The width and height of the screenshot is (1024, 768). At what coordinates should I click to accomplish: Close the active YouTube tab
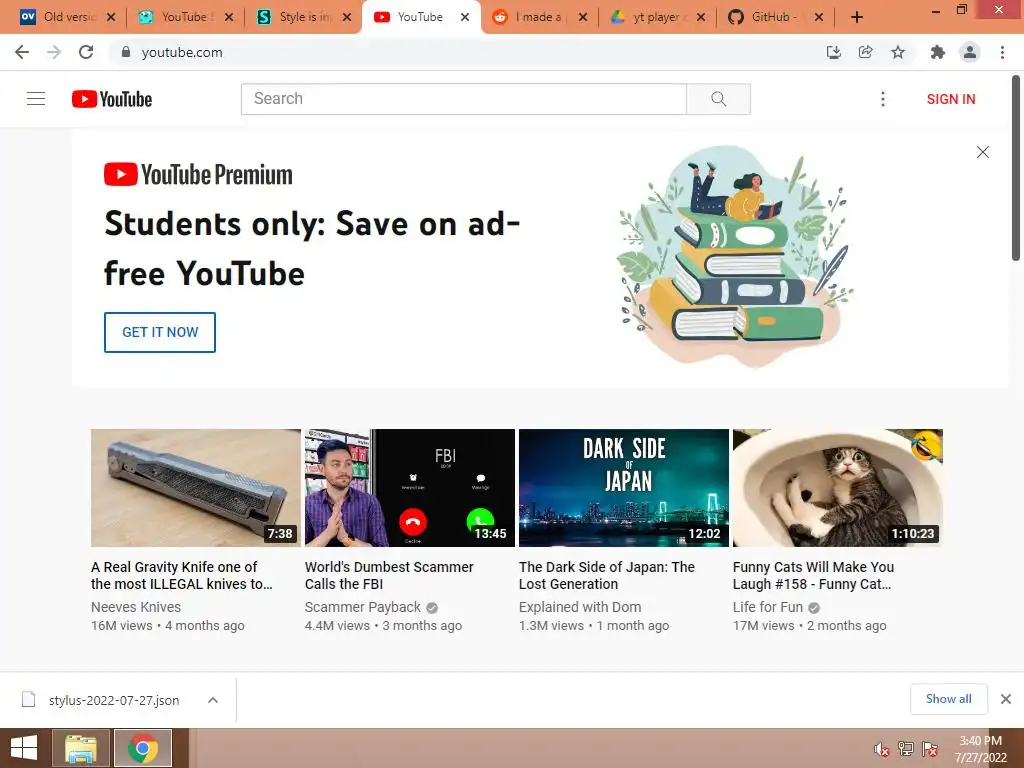[x=465, y=17]
